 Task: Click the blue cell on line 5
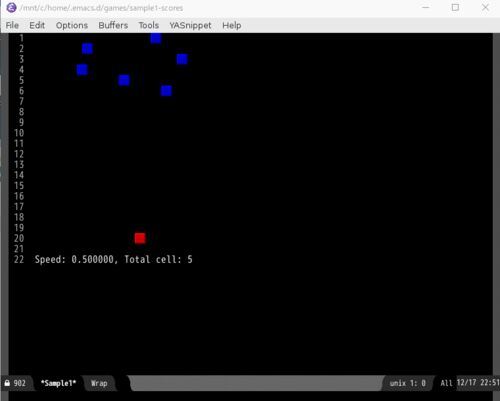[124, 80]
